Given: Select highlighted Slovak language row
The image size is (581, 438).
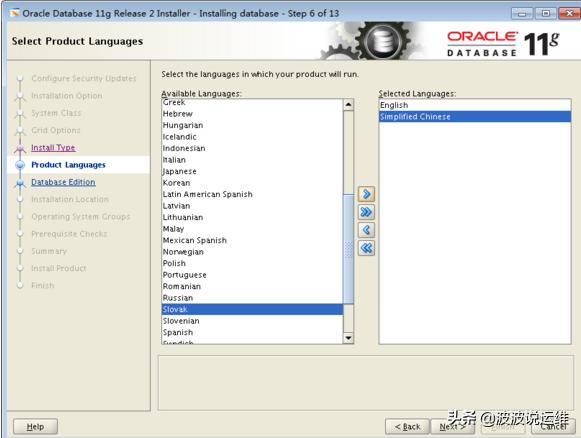Looking at the screenshot, I should (x=252, y=309).
